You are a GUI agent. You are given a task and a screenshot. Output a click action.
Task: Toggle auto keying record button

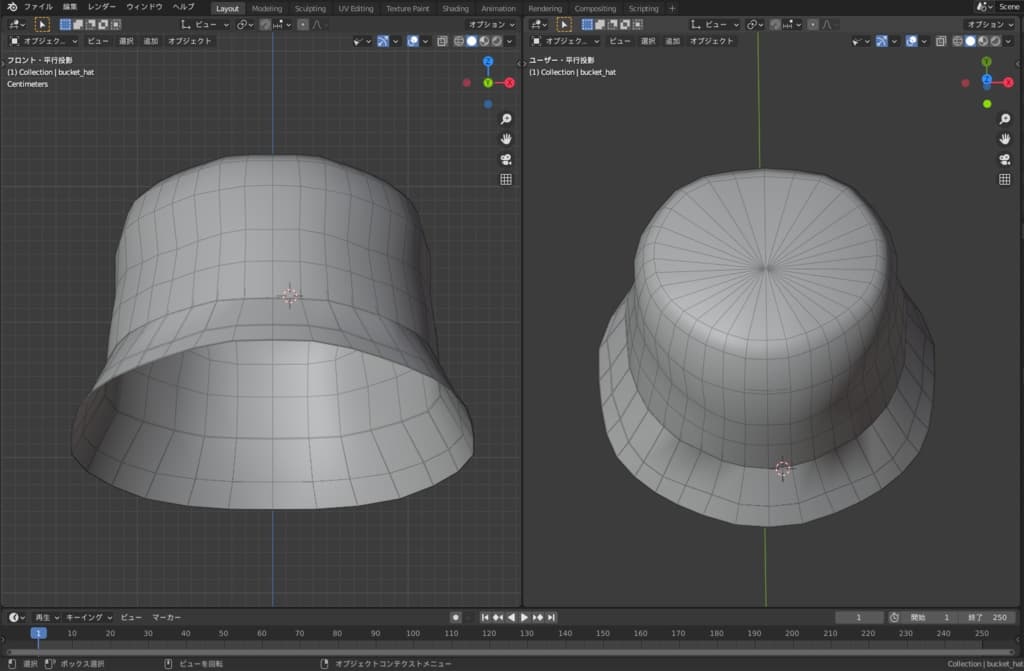[x=456, y=617]
